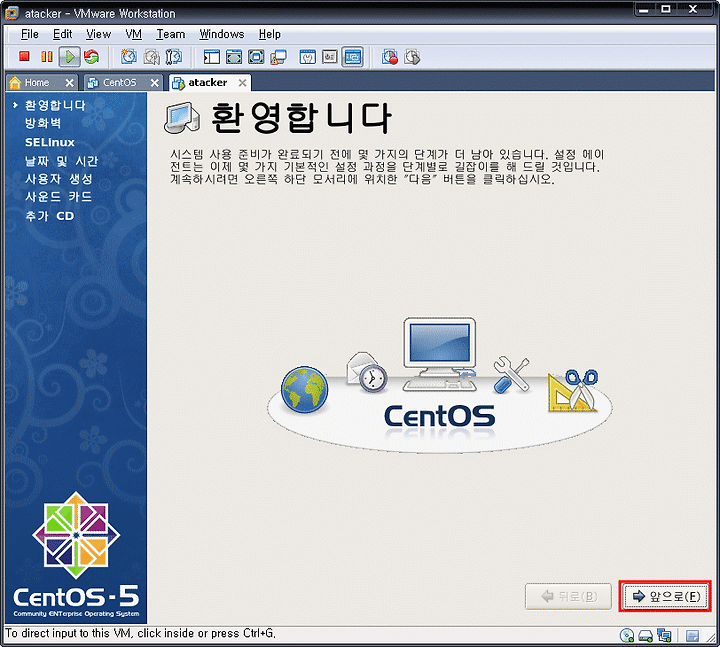Open the Help menu

pos(270,34)
